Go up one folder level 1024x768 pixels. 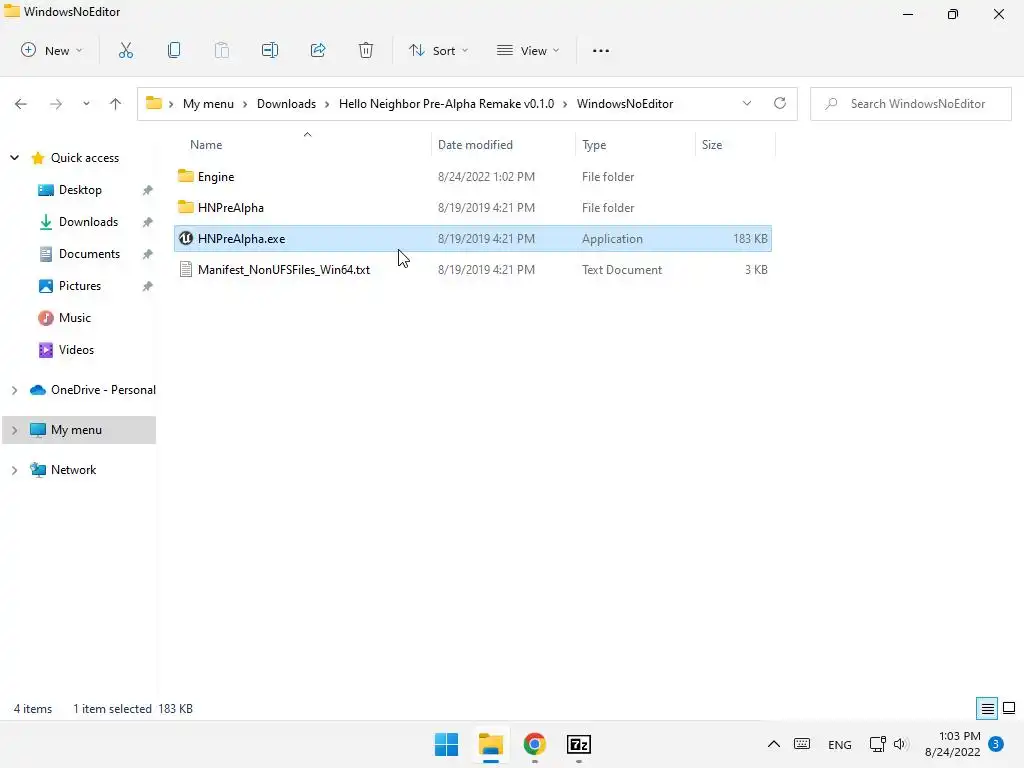116,104
